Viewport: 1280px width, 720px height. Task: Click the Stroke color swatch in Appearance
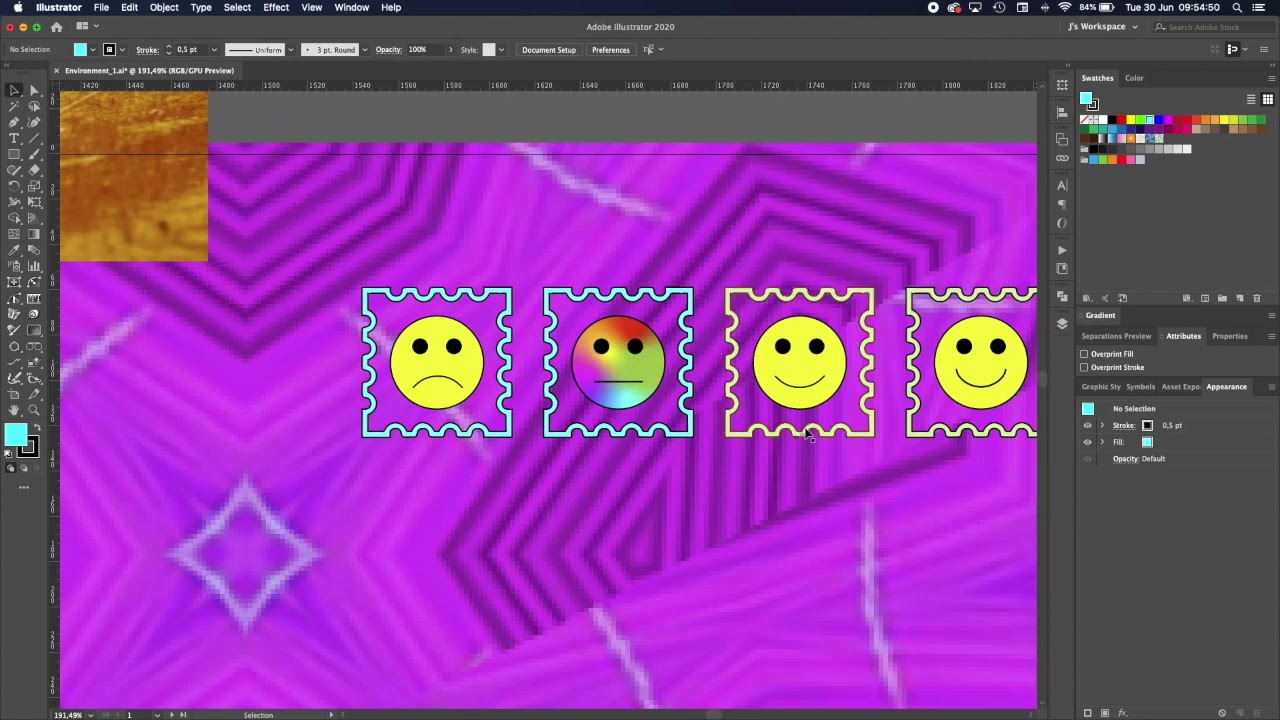coord(1147,426)
